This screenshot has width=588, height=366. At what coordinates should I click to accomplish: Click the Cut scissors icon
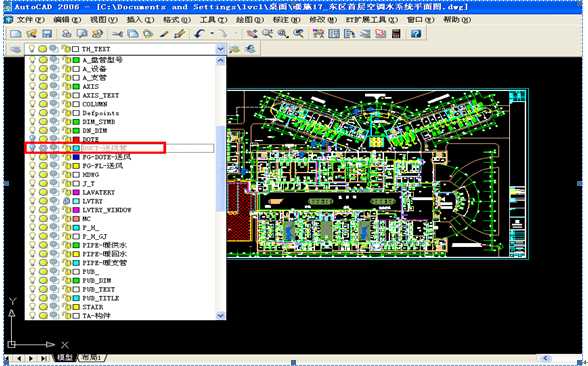pos(117,34)
